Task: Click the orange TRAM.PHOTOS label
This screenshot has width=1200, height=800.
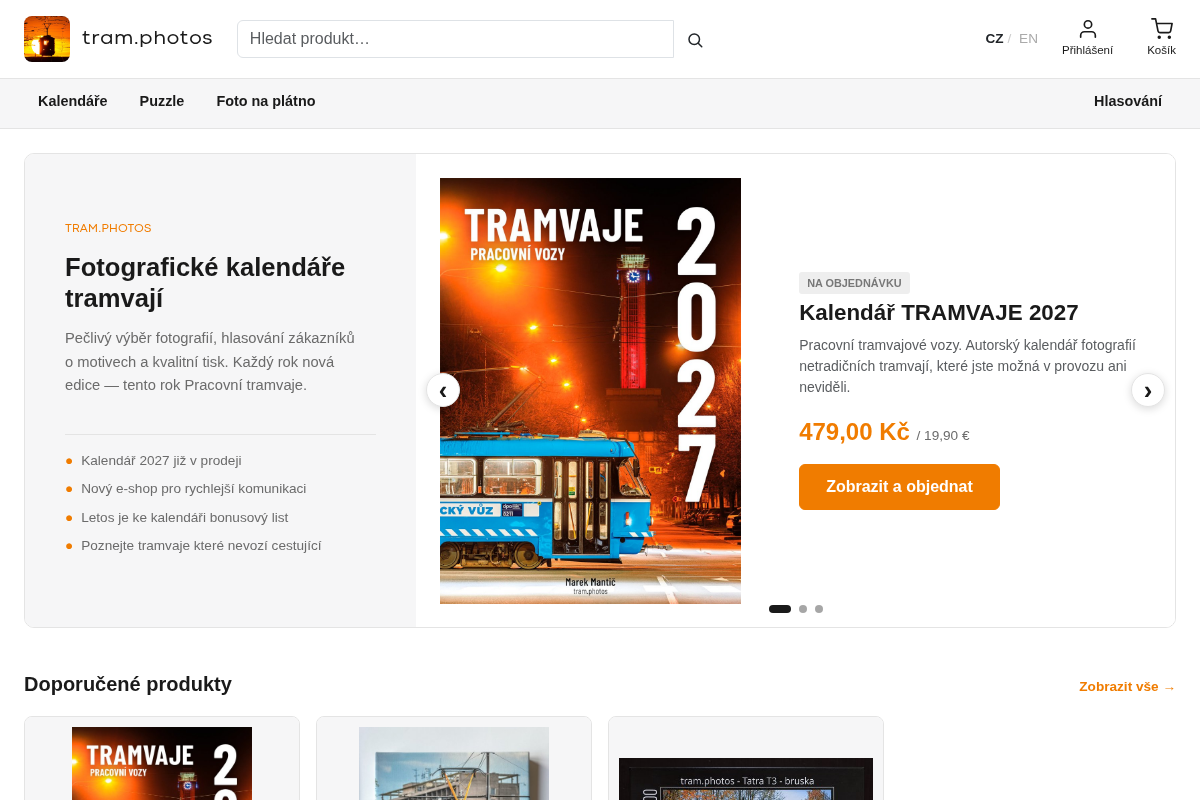Action: pos(108,228)
